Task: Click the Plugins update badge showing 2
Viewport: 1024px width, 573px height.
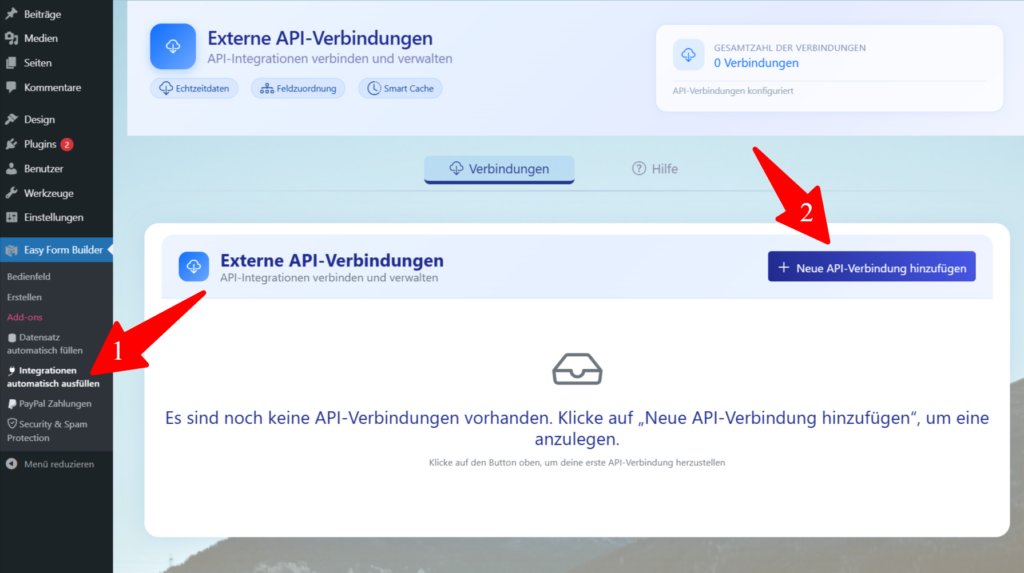Action: coord(67,144)
